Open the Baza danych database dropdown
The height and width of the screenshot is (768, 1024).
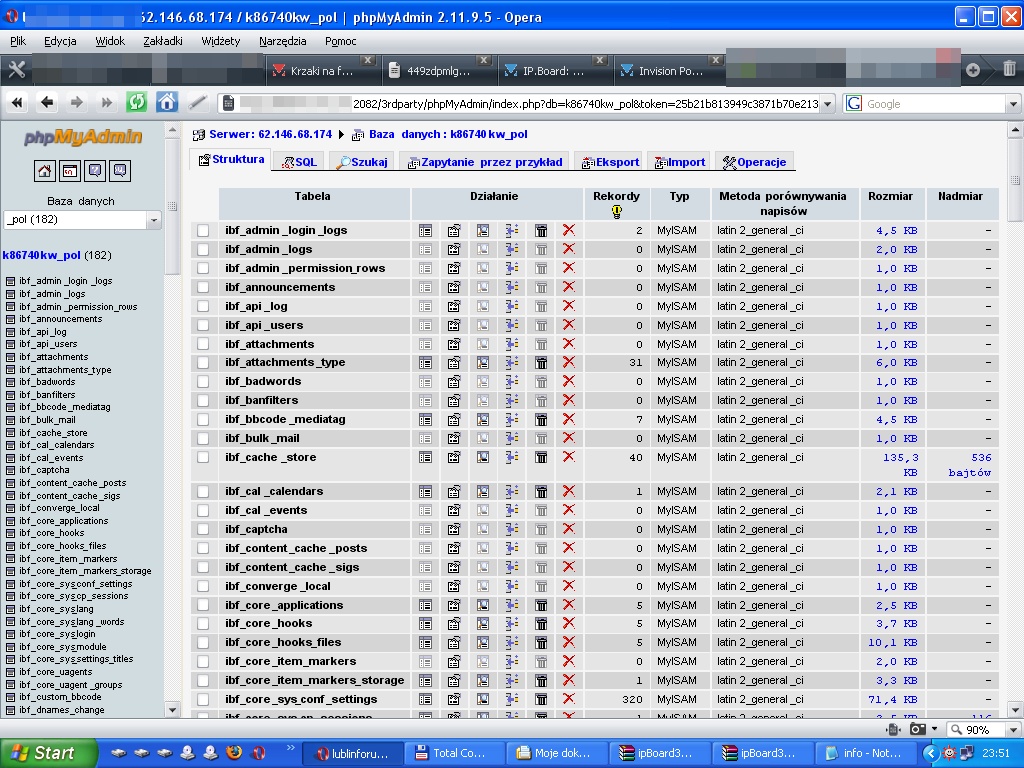click(82, 220)
